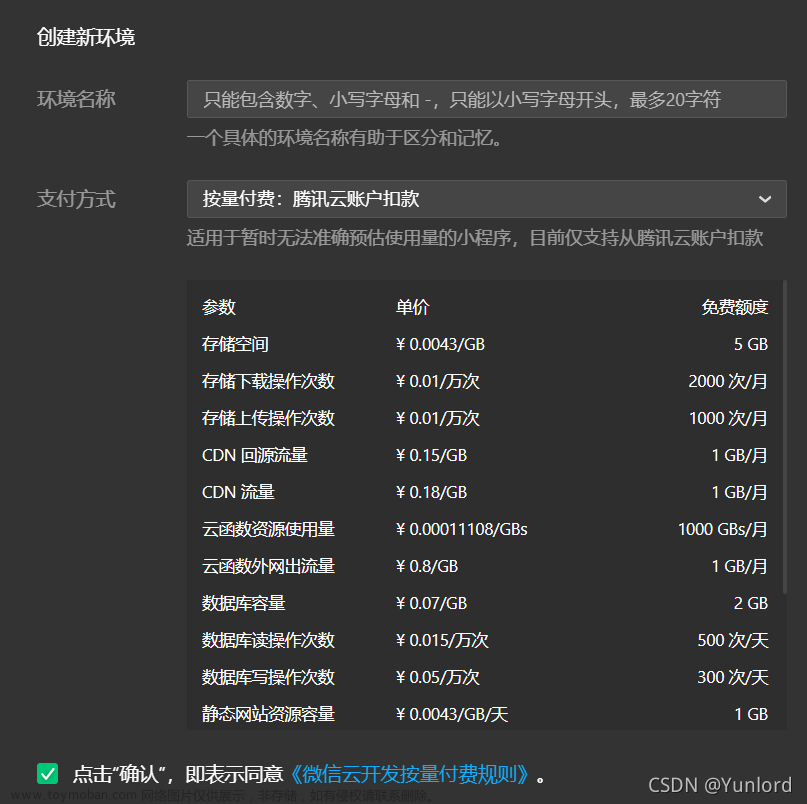Click the ¥ 0.0043/GB/天 price

[452, 715]
